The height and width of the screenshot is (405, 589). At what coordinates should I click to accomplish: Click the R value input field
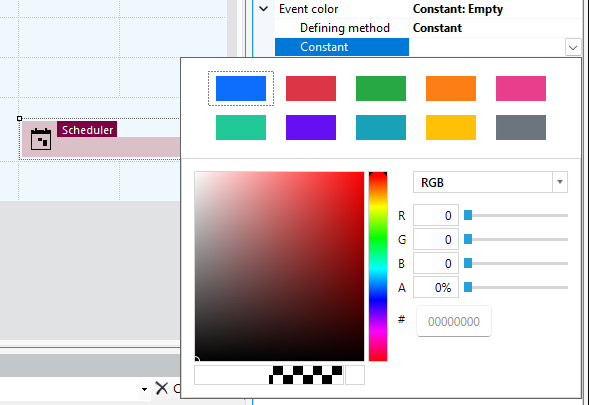tap(436, 215)
